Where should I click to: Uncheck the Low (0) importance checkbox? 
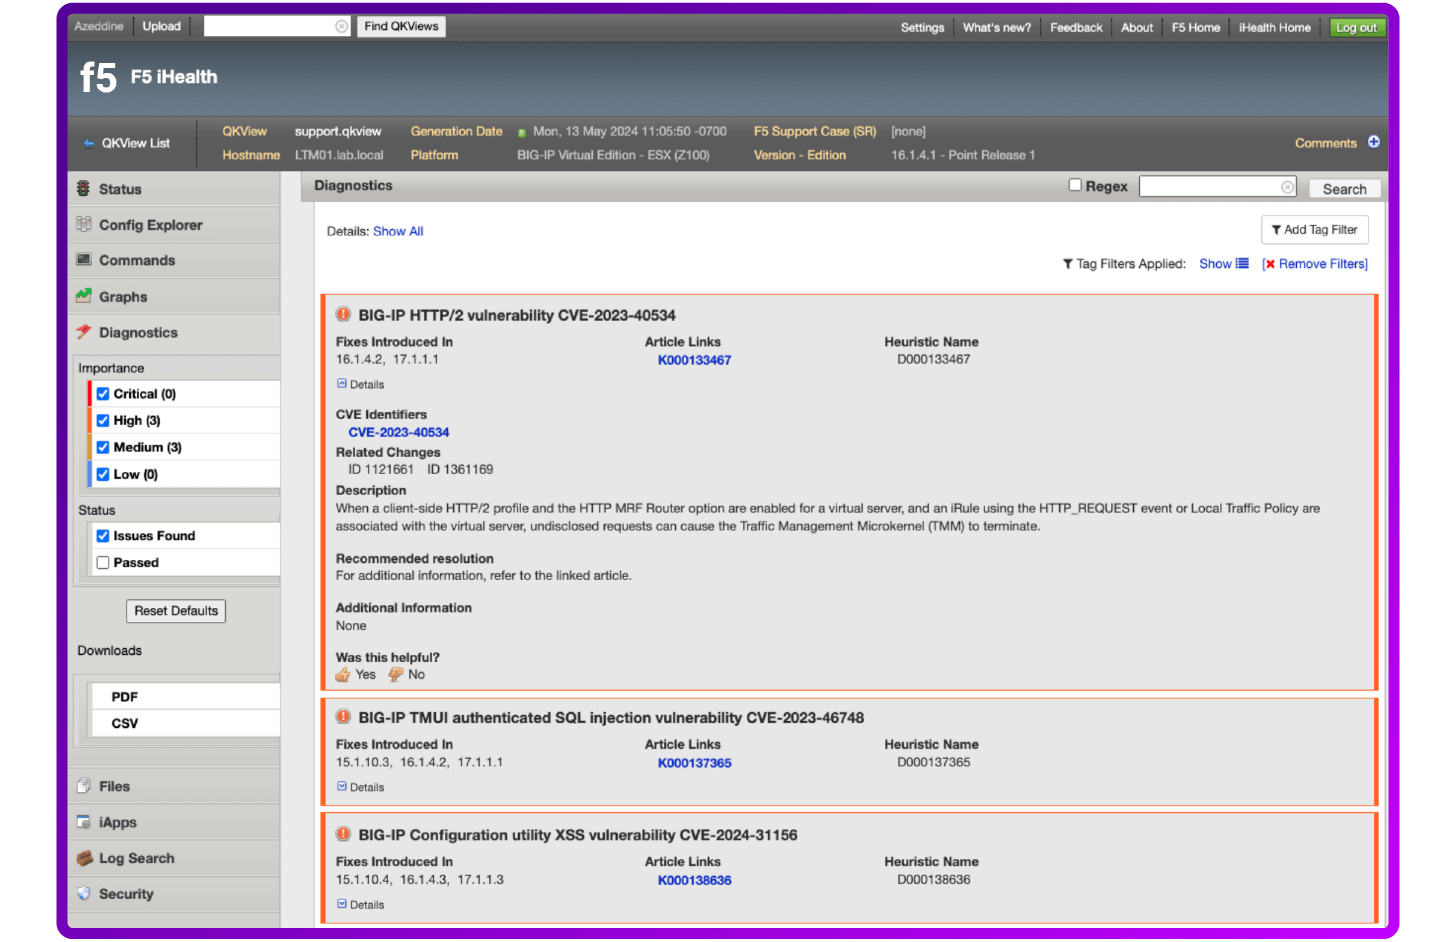[103, 474]
